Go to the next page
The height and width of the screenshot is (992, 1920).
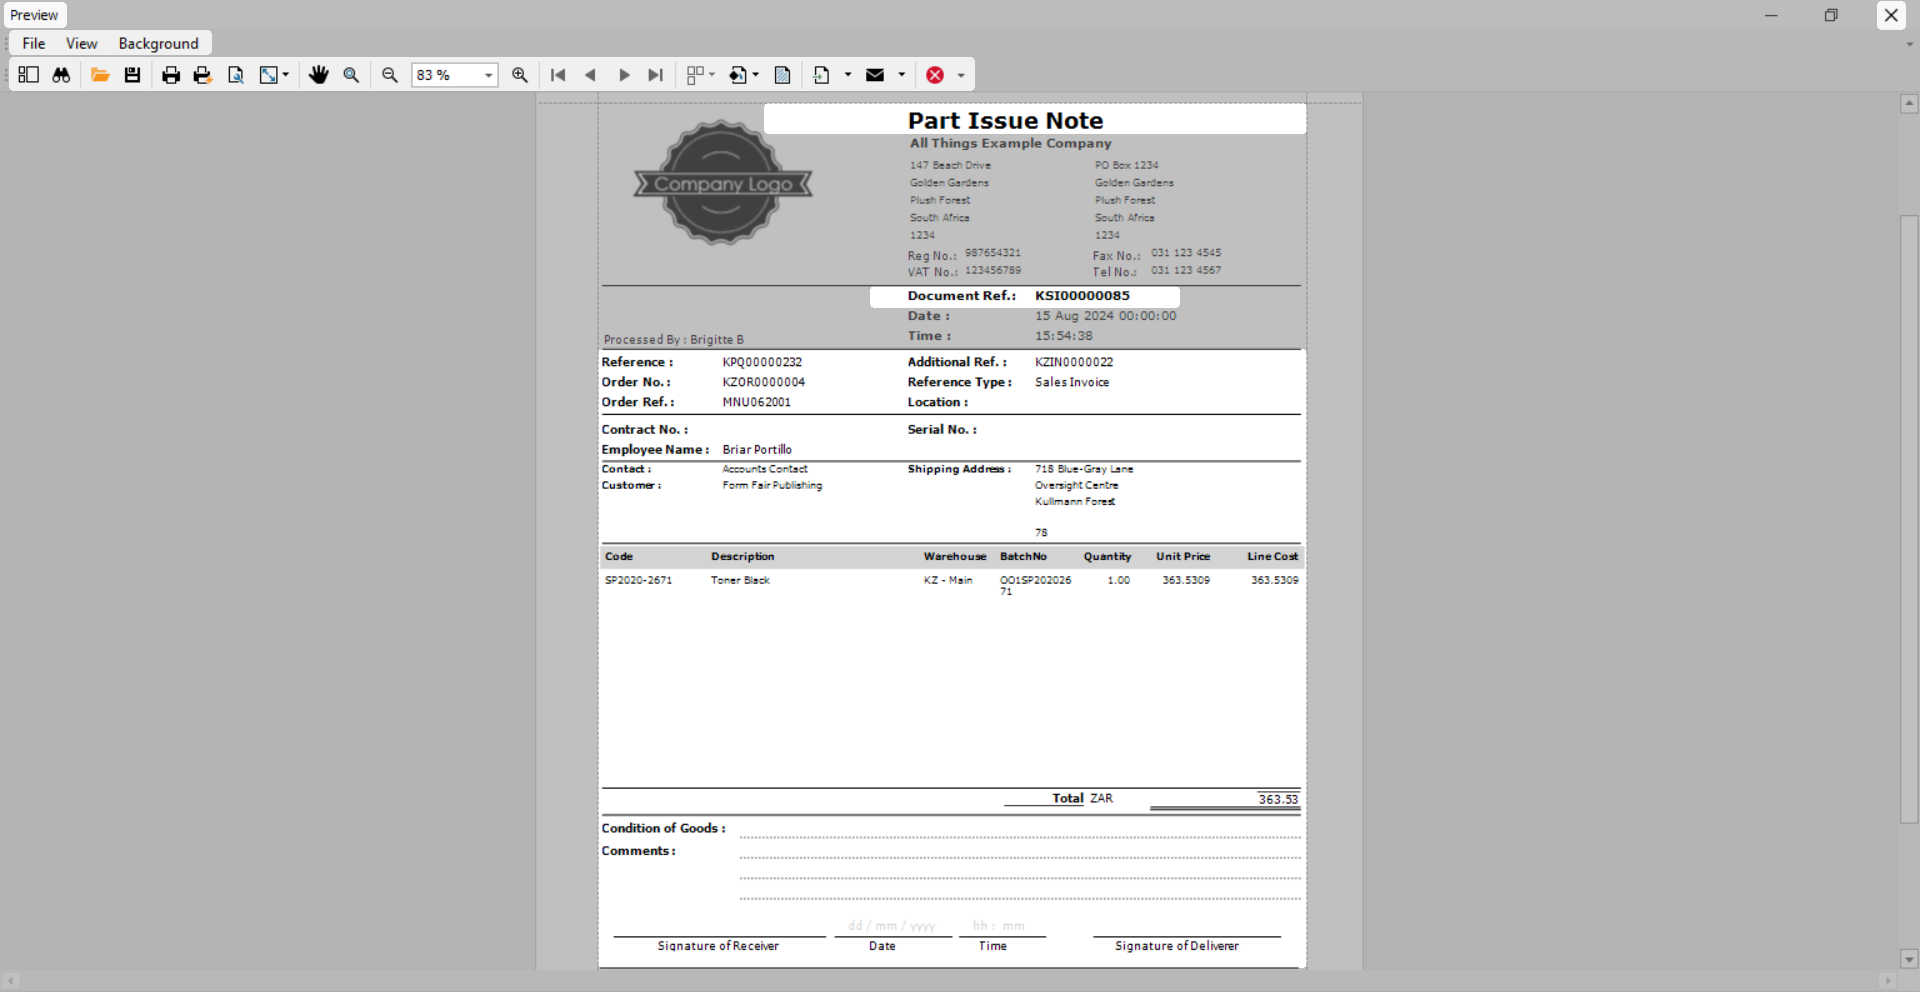624,75
